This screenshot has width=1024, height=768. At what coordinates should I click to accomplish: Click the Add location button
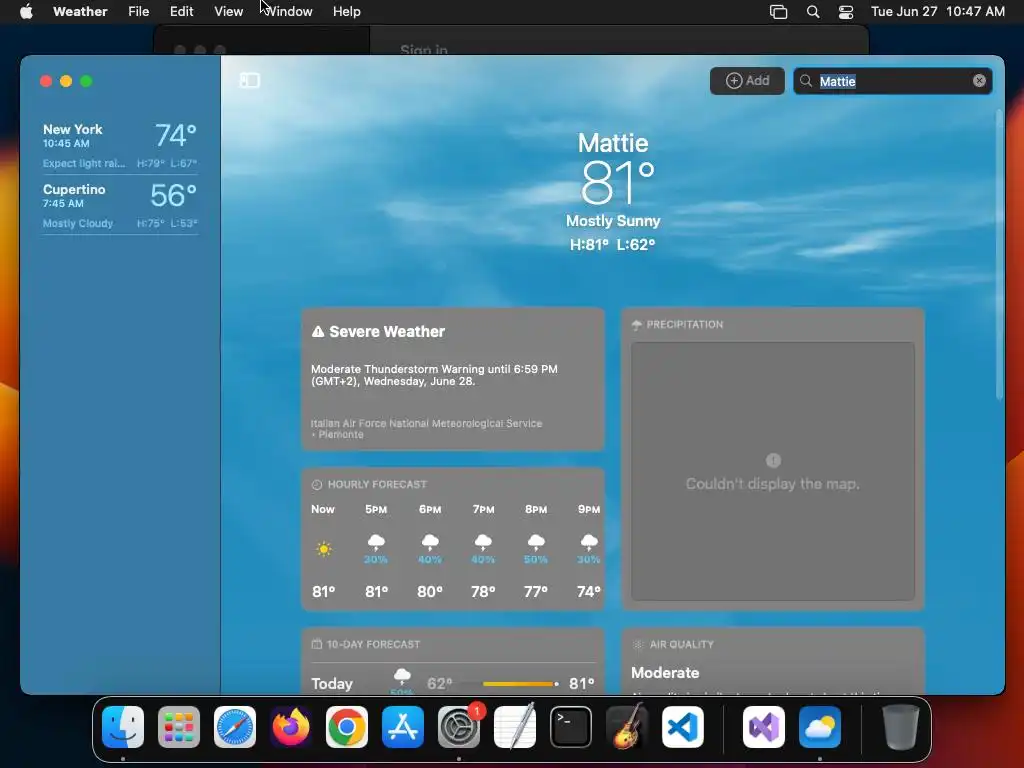[747, 81]
